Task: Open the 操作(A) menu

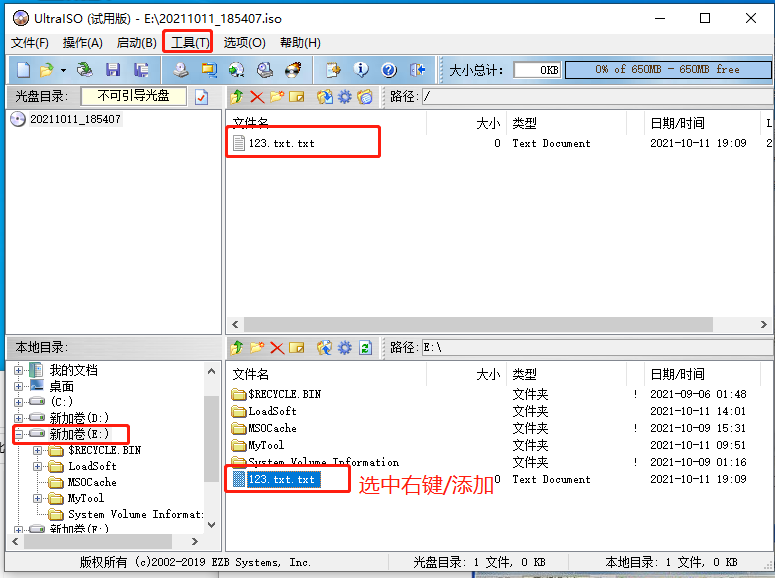Action: pyautogui.click(x=83, y=43)
